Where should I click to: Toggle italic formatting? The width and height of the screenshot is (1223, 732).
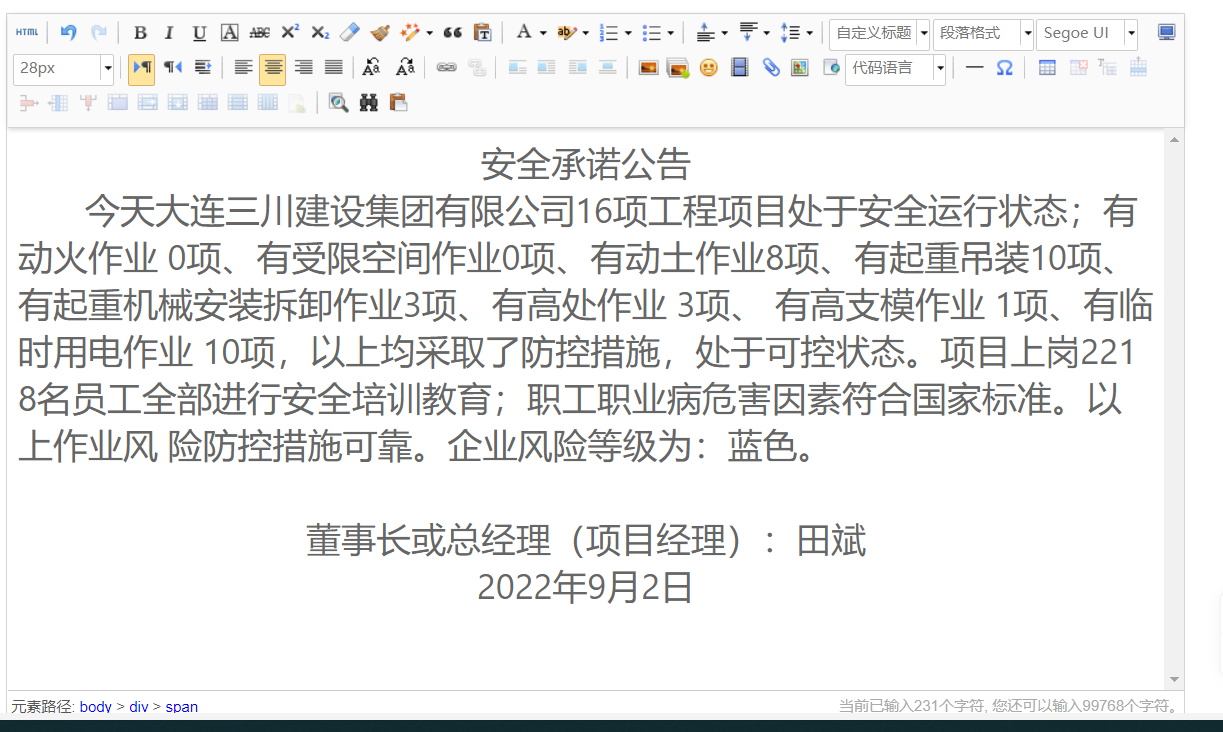pos(169,32)
